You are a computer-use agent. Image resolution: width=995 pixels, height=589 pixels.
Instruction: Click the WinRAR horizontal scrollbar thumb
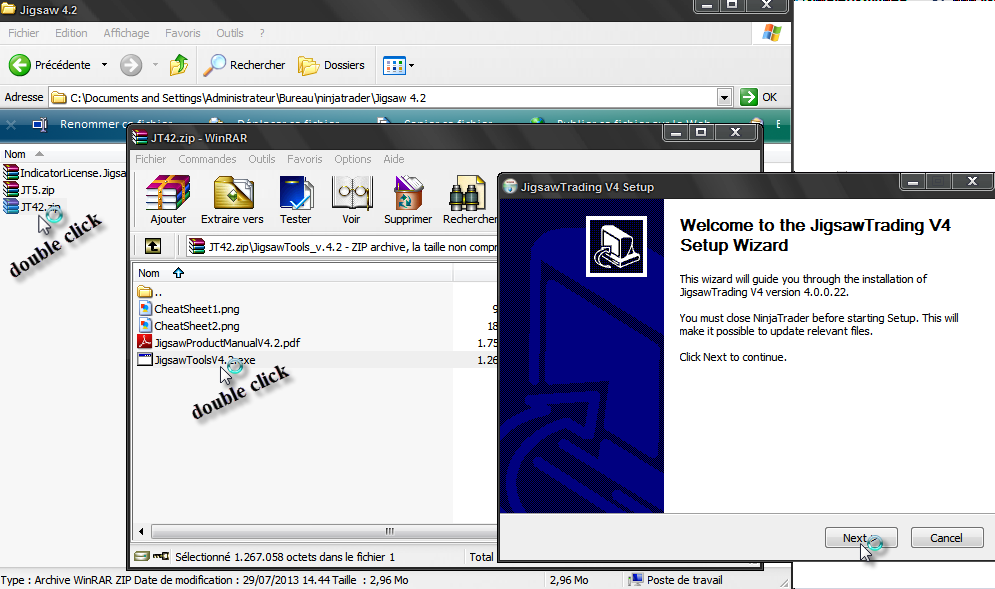coord(325,531)
